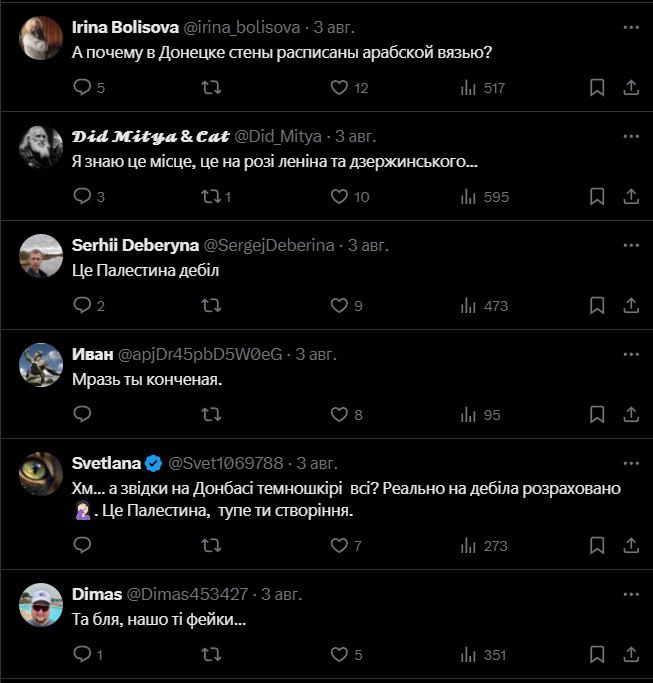Share Did Mitya & Cat's tweet
Viewport: 653px width, 683px height.
631,196
